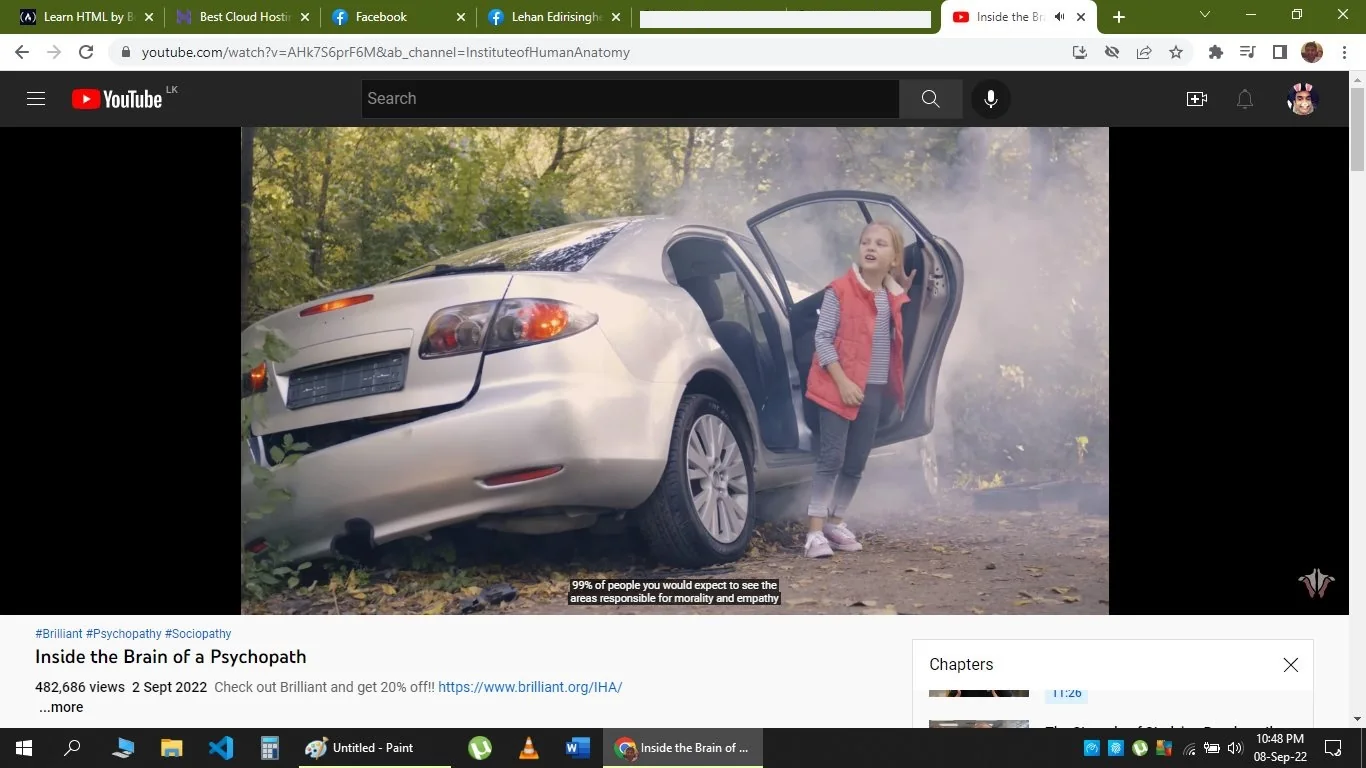
Task: Open the Chrome extensions puzzle menu
Action: tap(1216, 52)
